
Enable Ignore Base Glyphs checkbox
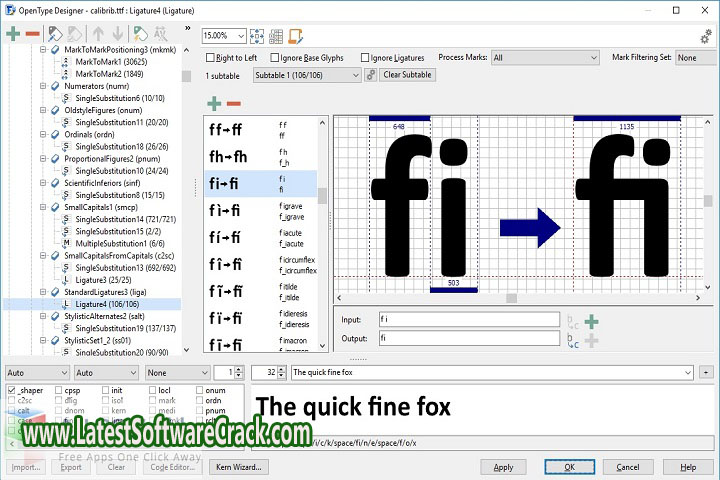click(x=275, y=57)
